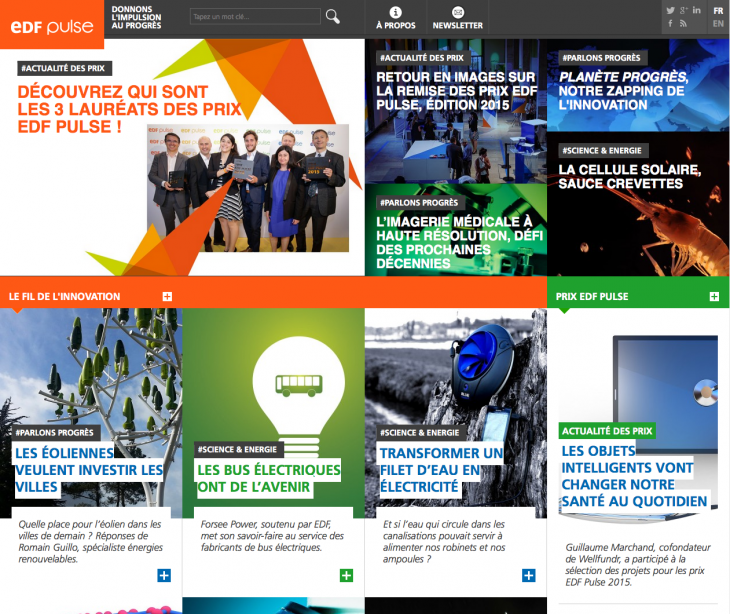This screenshot has width=730, height=614.
Task: Click #PARLONS PROGRÈS tag on éoliennes card
Action: tap(54, 432)
